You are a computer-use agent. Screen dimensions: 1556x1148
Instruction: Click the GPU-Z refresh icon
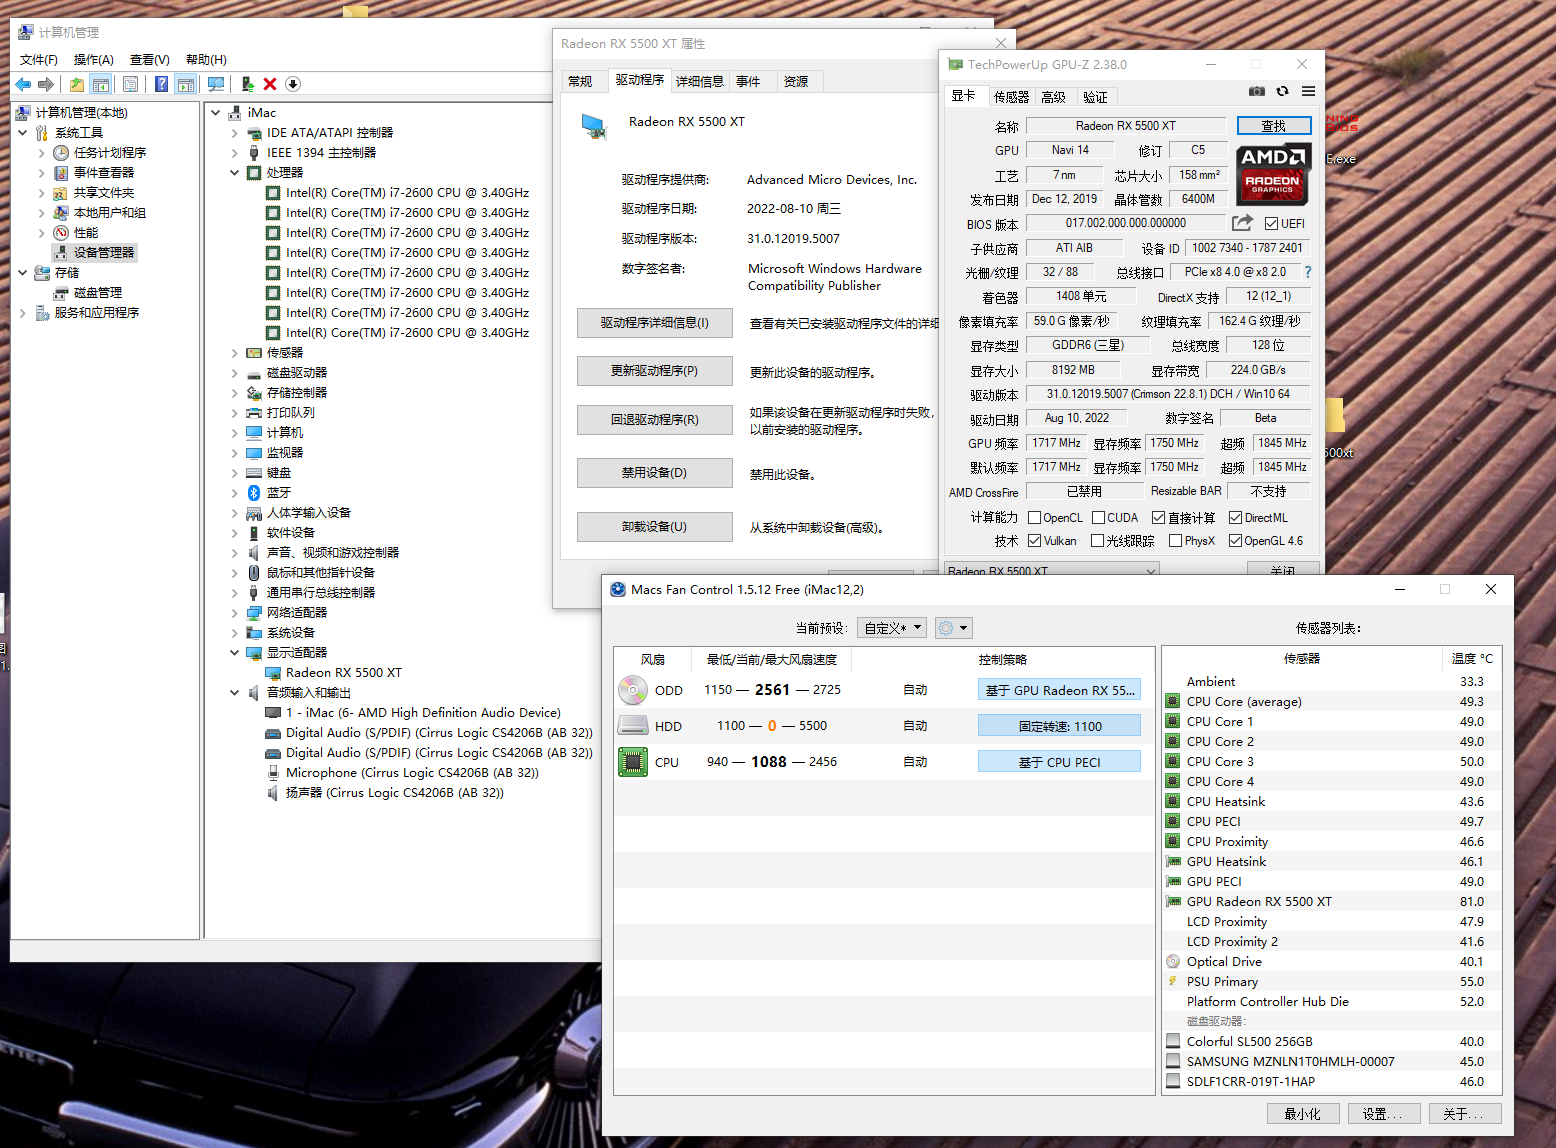point(1282,92)
